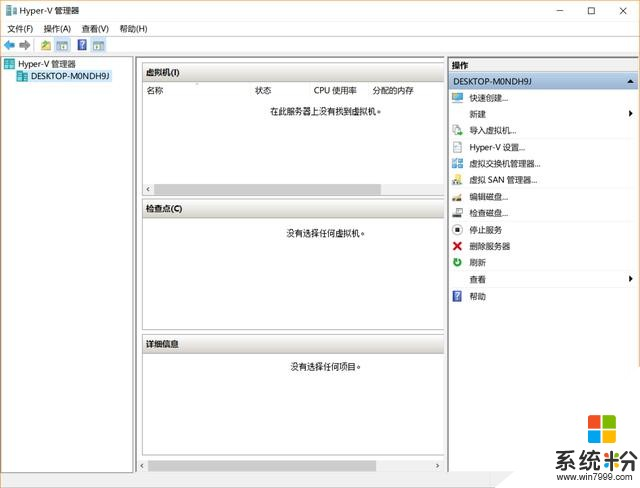Click the 停止服务 stop icon

(x=458, y=230)
